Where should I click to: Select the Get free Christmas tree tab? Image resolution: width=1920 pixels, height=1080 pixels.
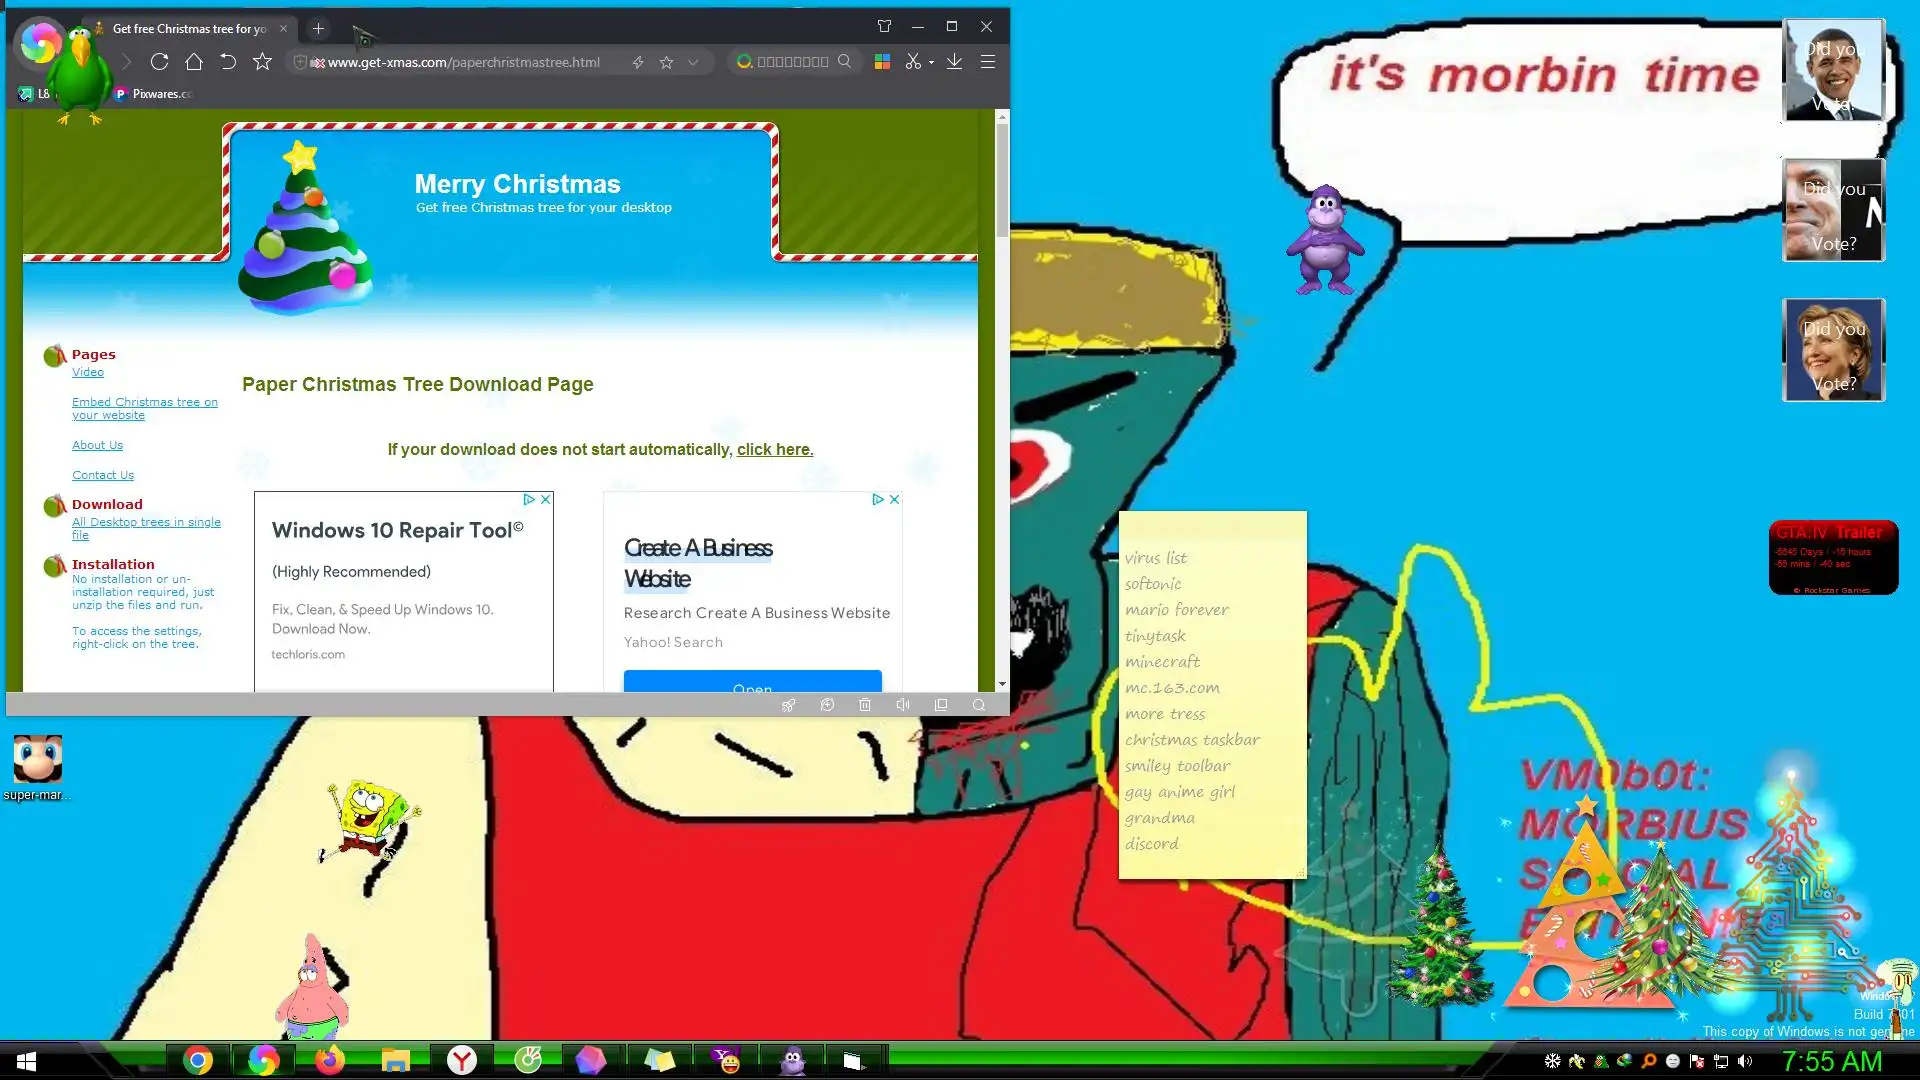189,29
